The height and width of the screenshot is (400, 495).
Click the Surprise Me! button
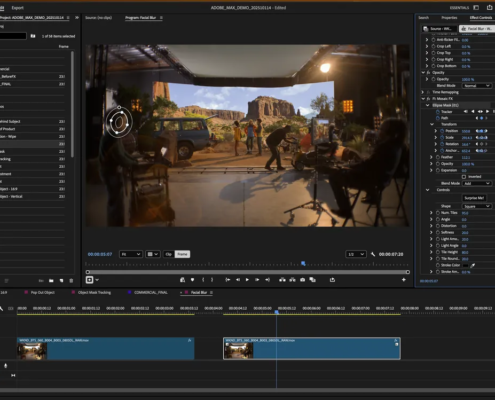(474, 198)
